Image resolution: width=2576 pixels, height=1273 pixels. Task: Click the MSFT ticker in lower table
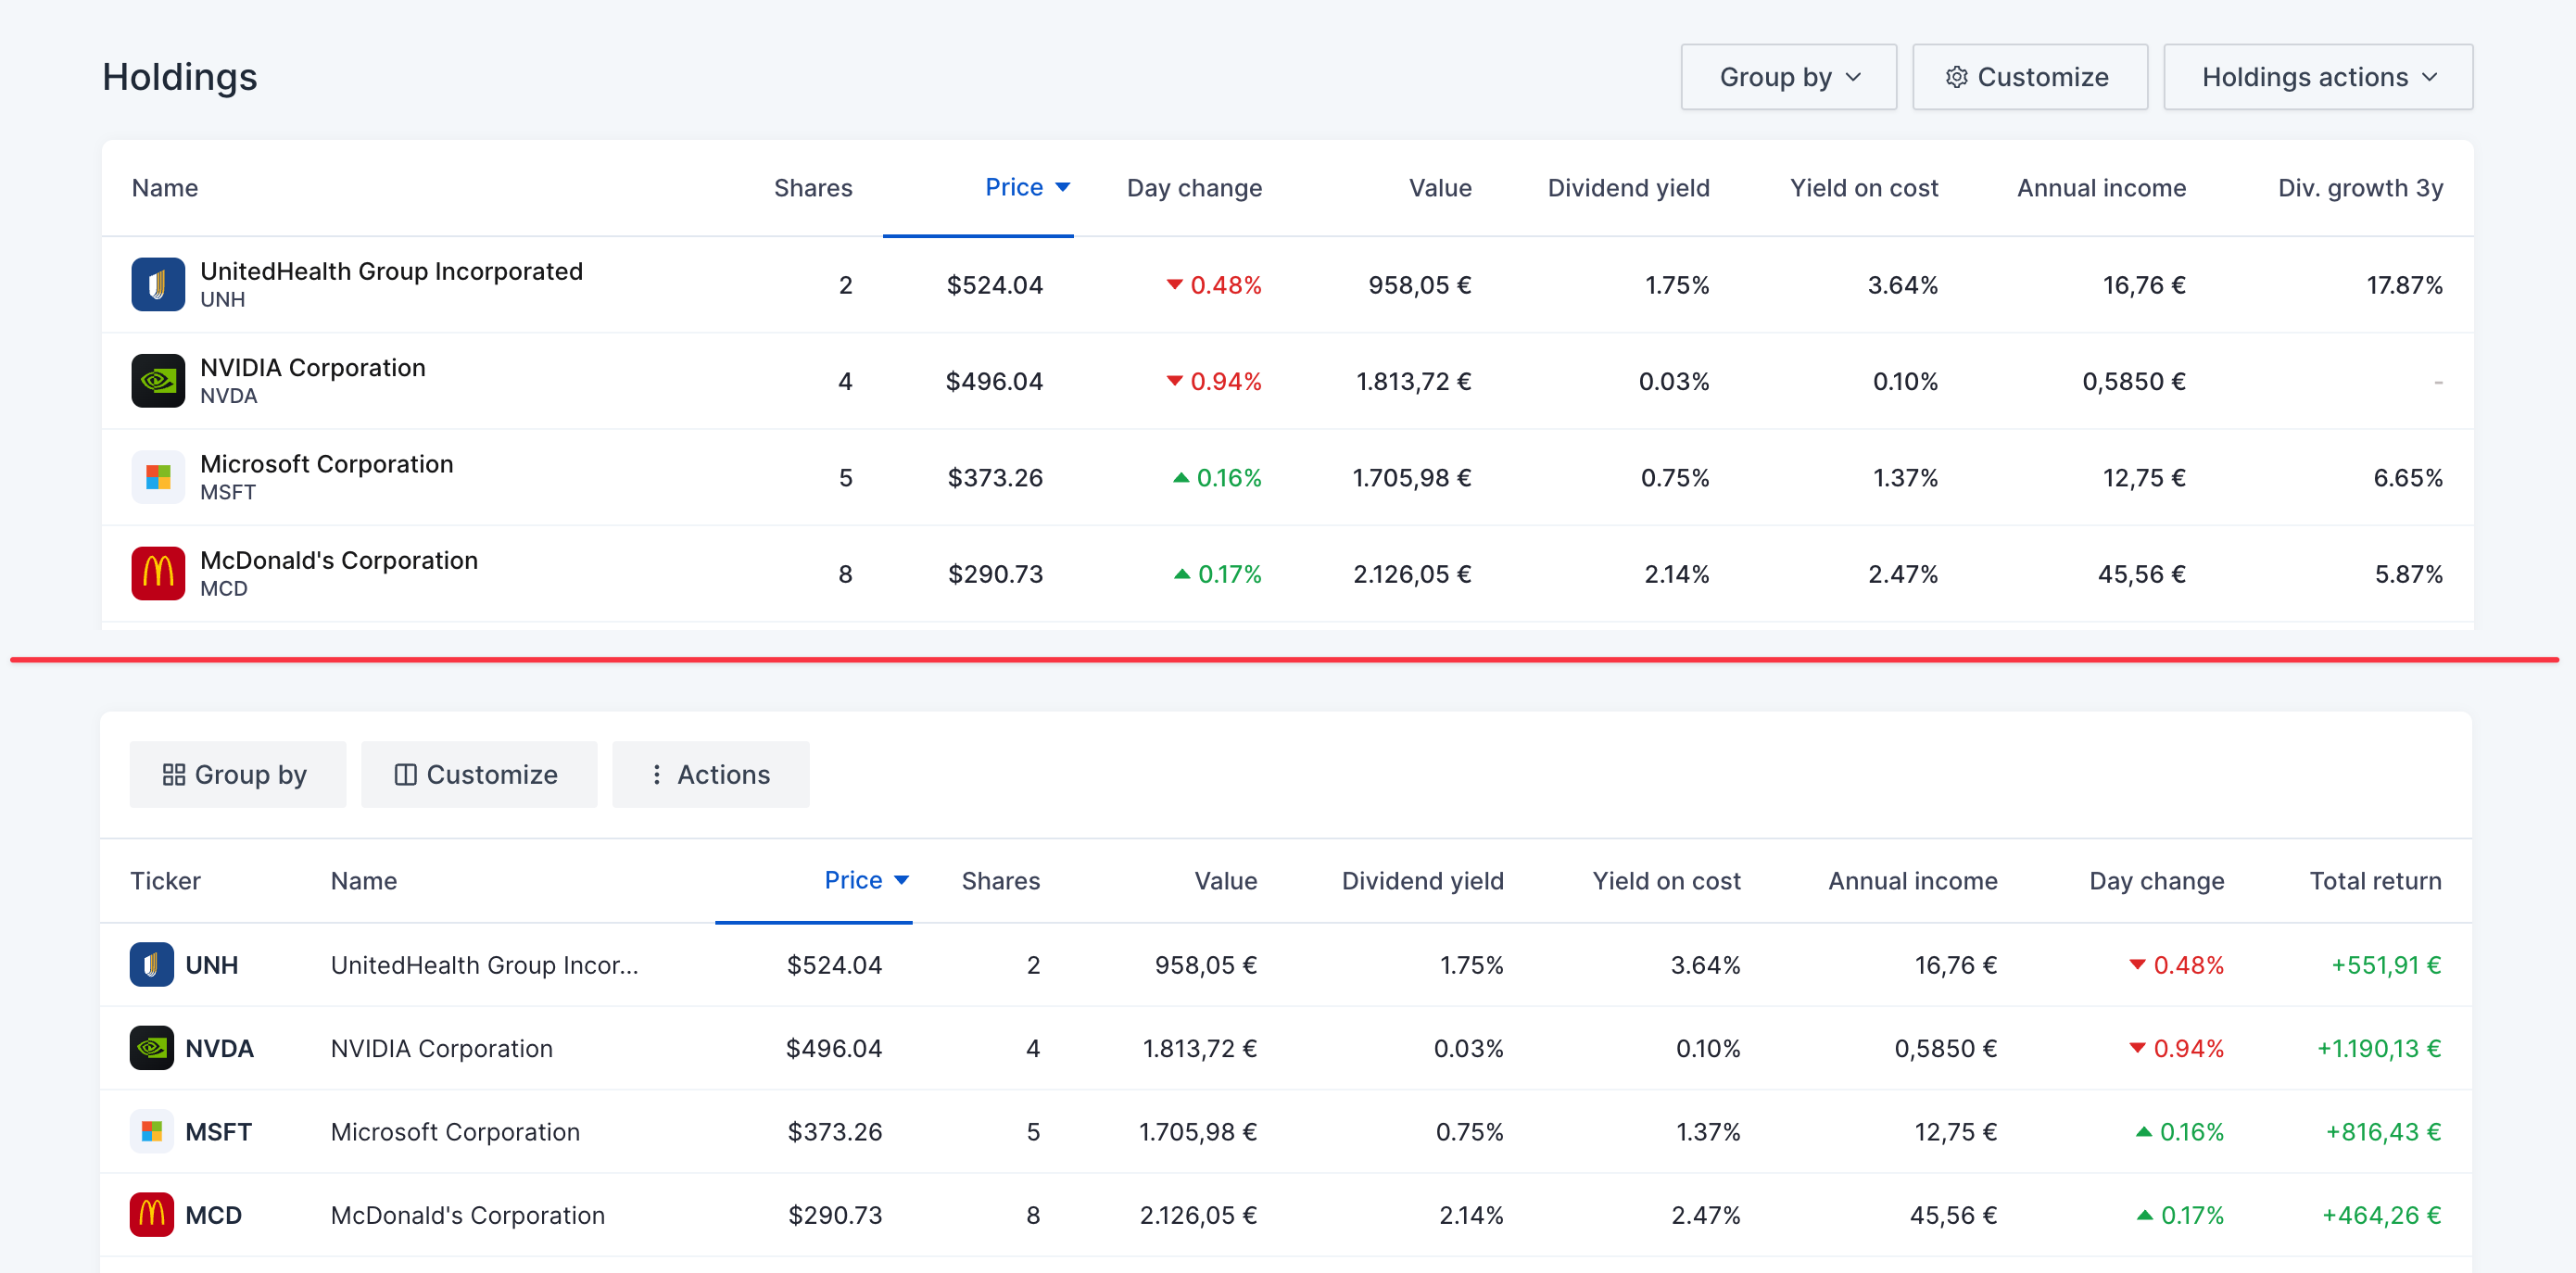point(218,1132)
